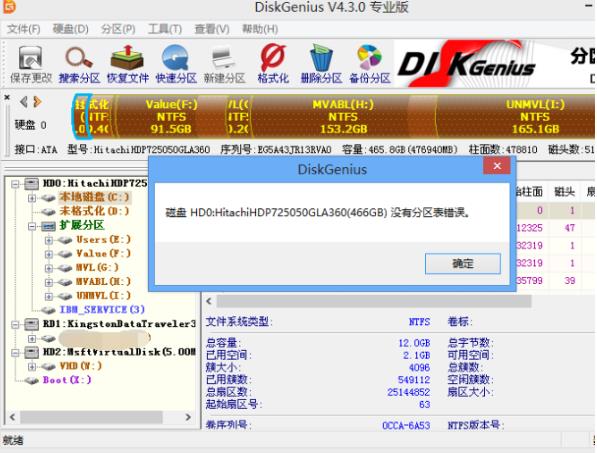Expand the MVL (G:) tree node
The image size is (597, 453).
49,268
